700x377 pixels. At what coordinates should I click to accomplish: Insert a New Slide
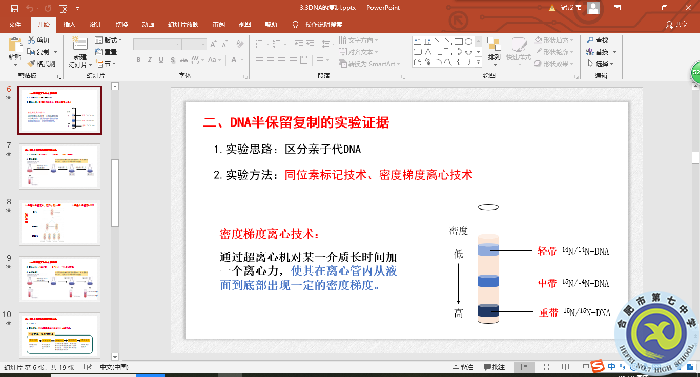pos(79,52)
